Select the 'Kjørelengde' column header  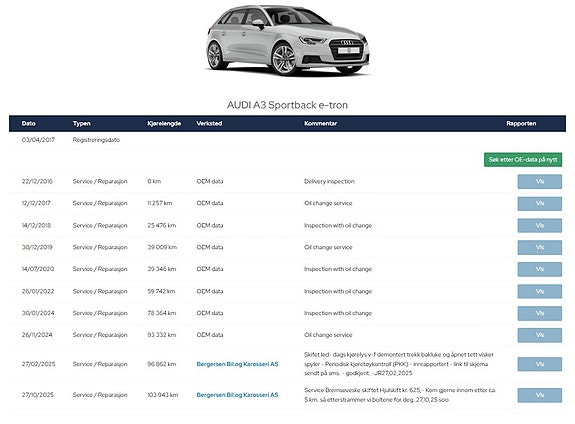(164, 124)
